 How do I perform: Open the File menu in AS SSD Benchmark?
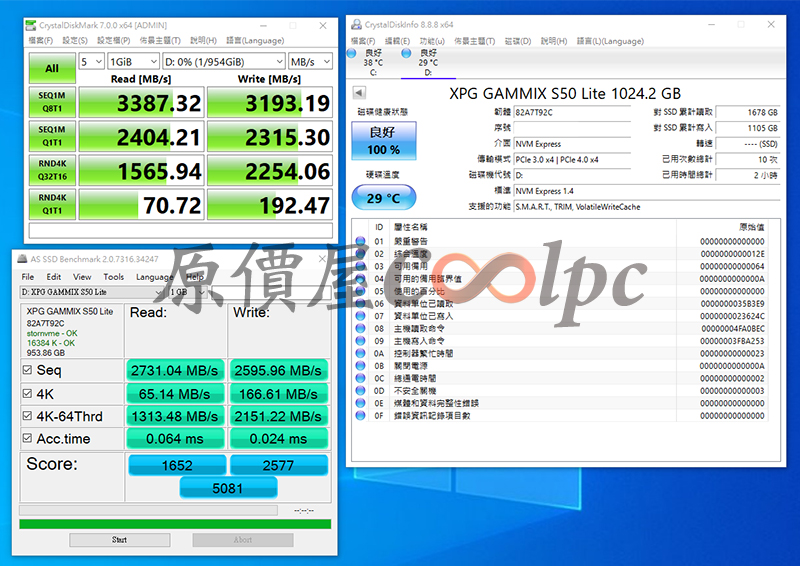point(28,277)
